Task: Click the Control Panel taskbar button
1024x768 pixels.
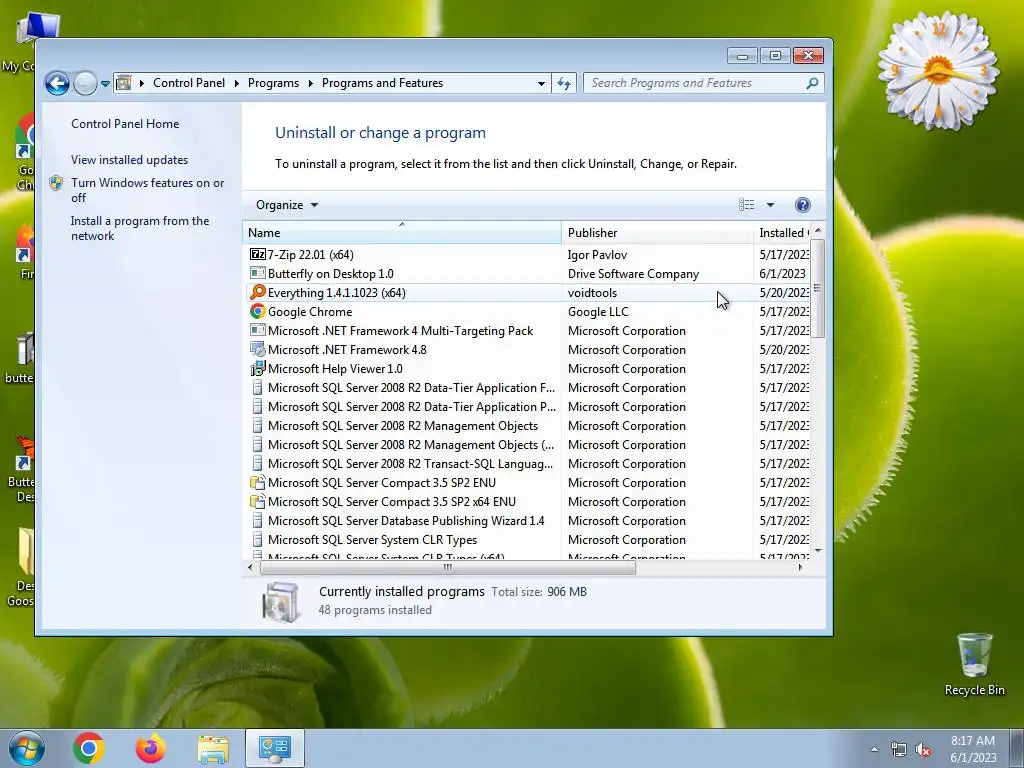Action: point(275,748)
